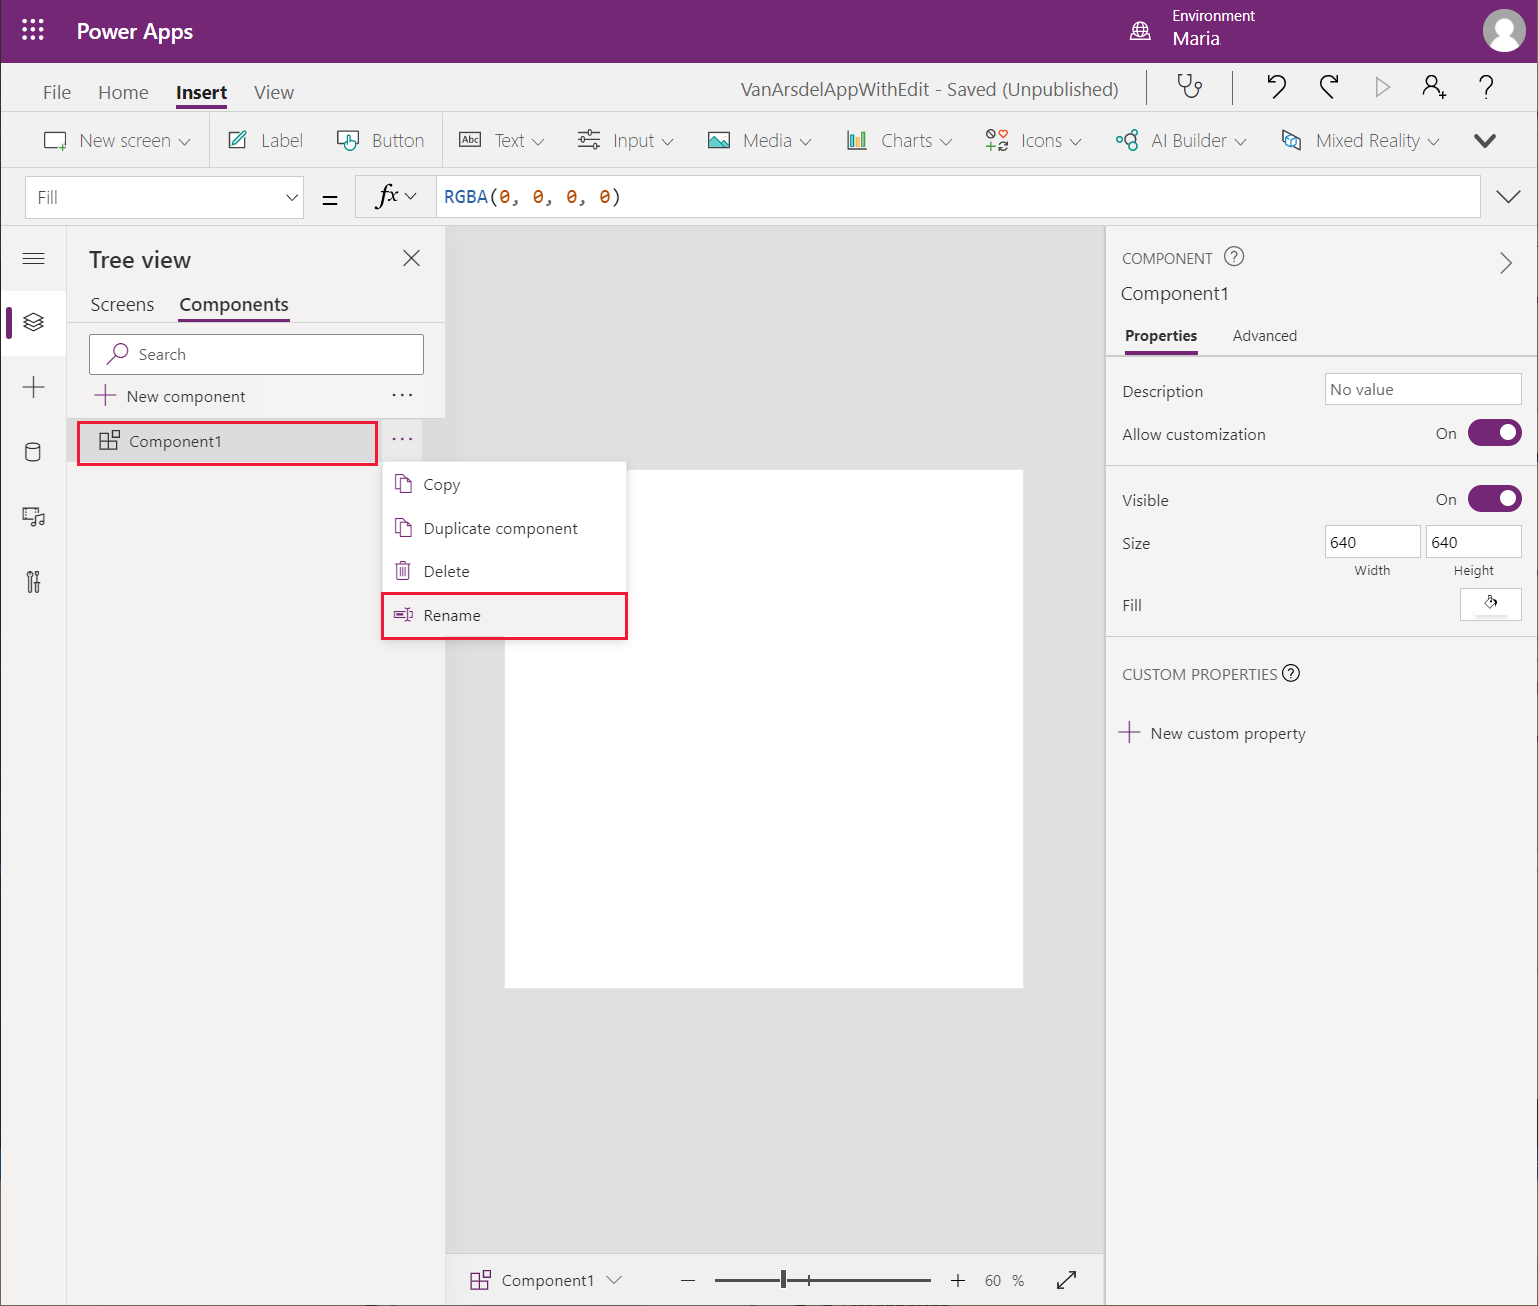Preview the app with play icon
1538x1306 pixels.
point(1382,87)
